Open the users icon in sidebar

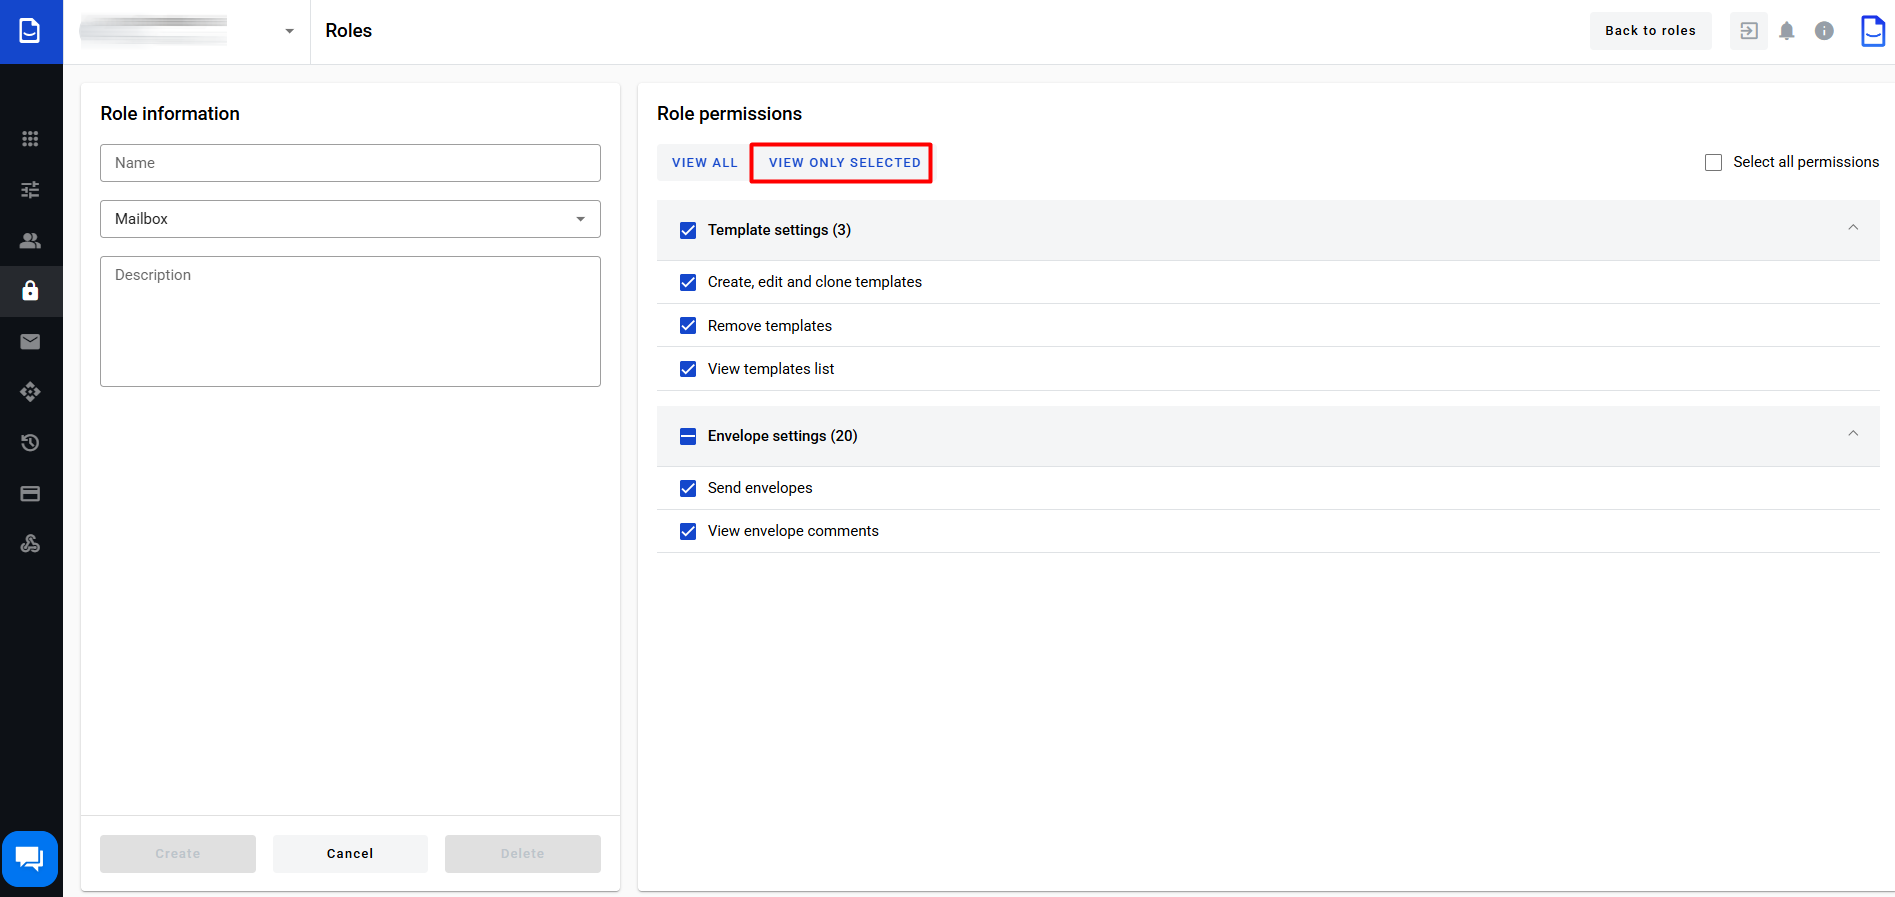pos(30,240)
